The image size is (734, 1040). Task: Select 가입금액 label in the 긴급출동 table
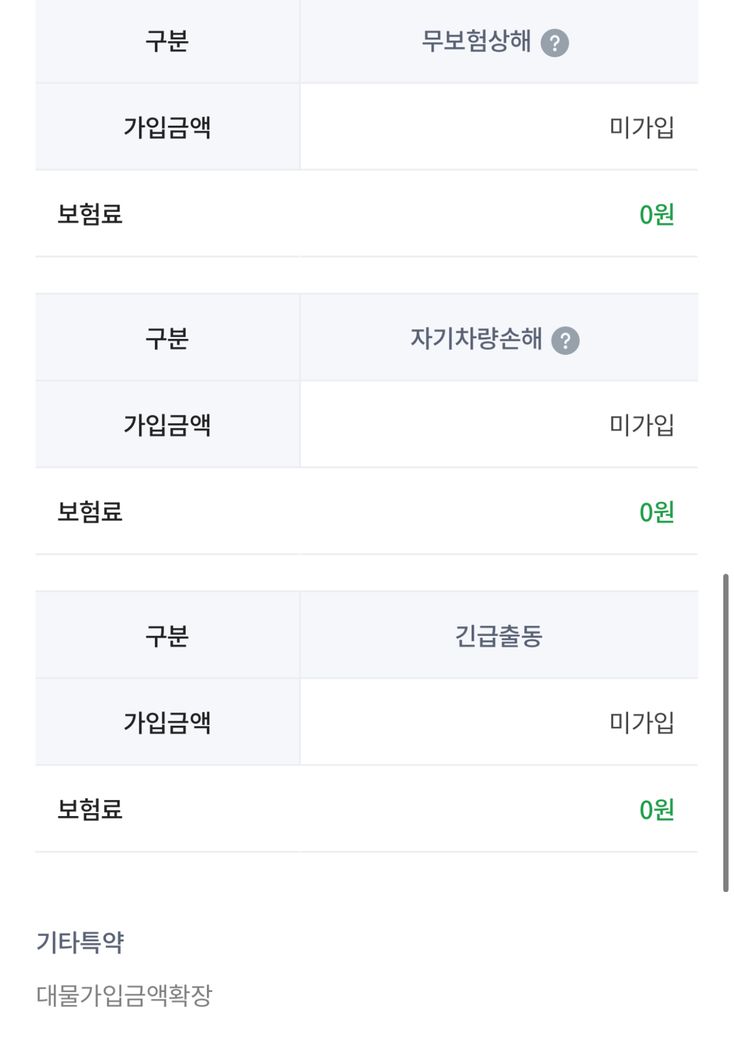pyautogui.click(x=167, y=722)
